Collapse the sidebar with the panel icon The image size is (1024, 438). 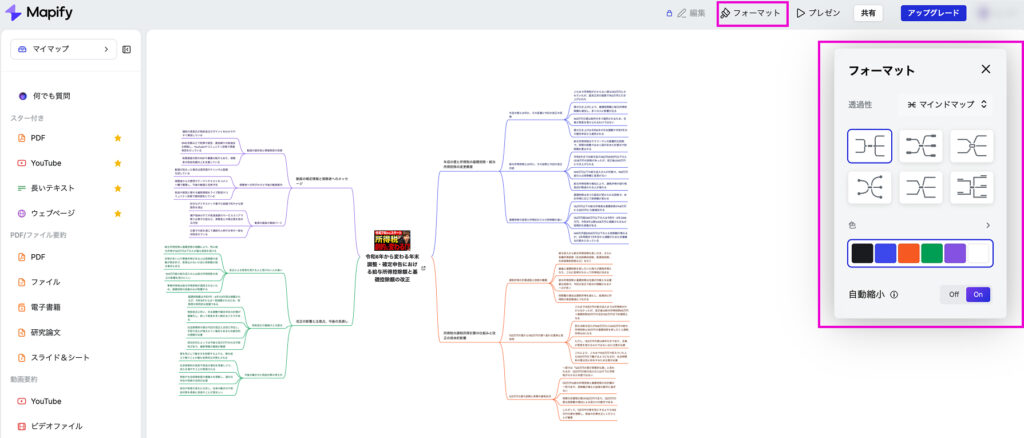[x=127, y=49]
